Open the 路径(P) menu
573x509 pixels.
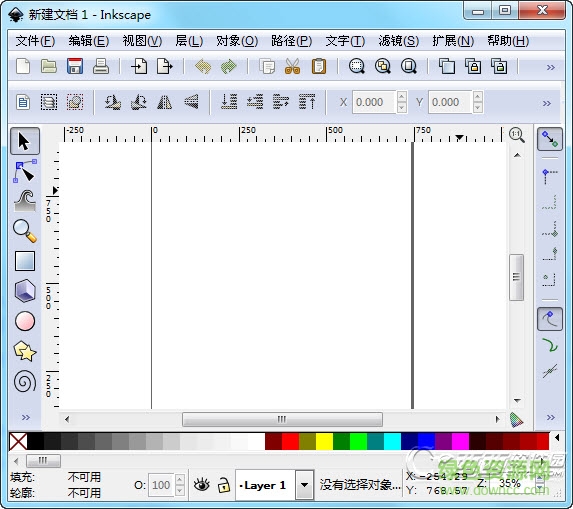(x=291, y=41)
